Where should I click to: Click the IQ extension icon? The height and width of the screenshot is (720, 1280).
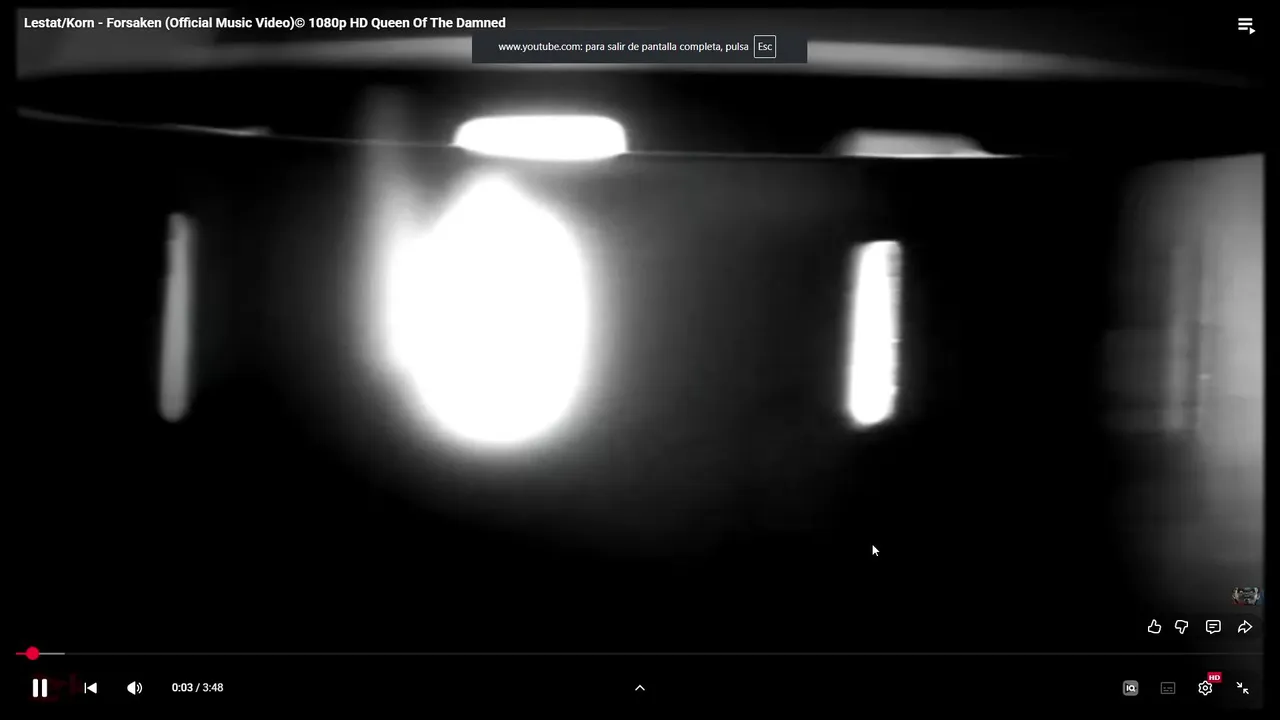(x=1130, y=687)
